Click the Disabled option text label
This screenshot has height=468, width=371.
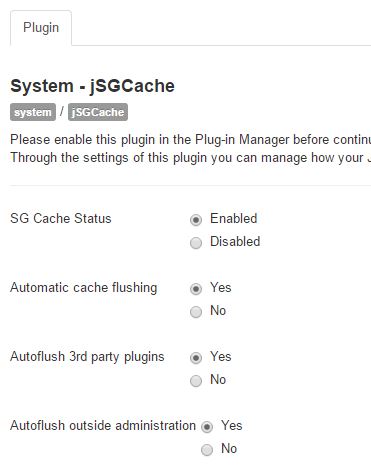[235, 242]
